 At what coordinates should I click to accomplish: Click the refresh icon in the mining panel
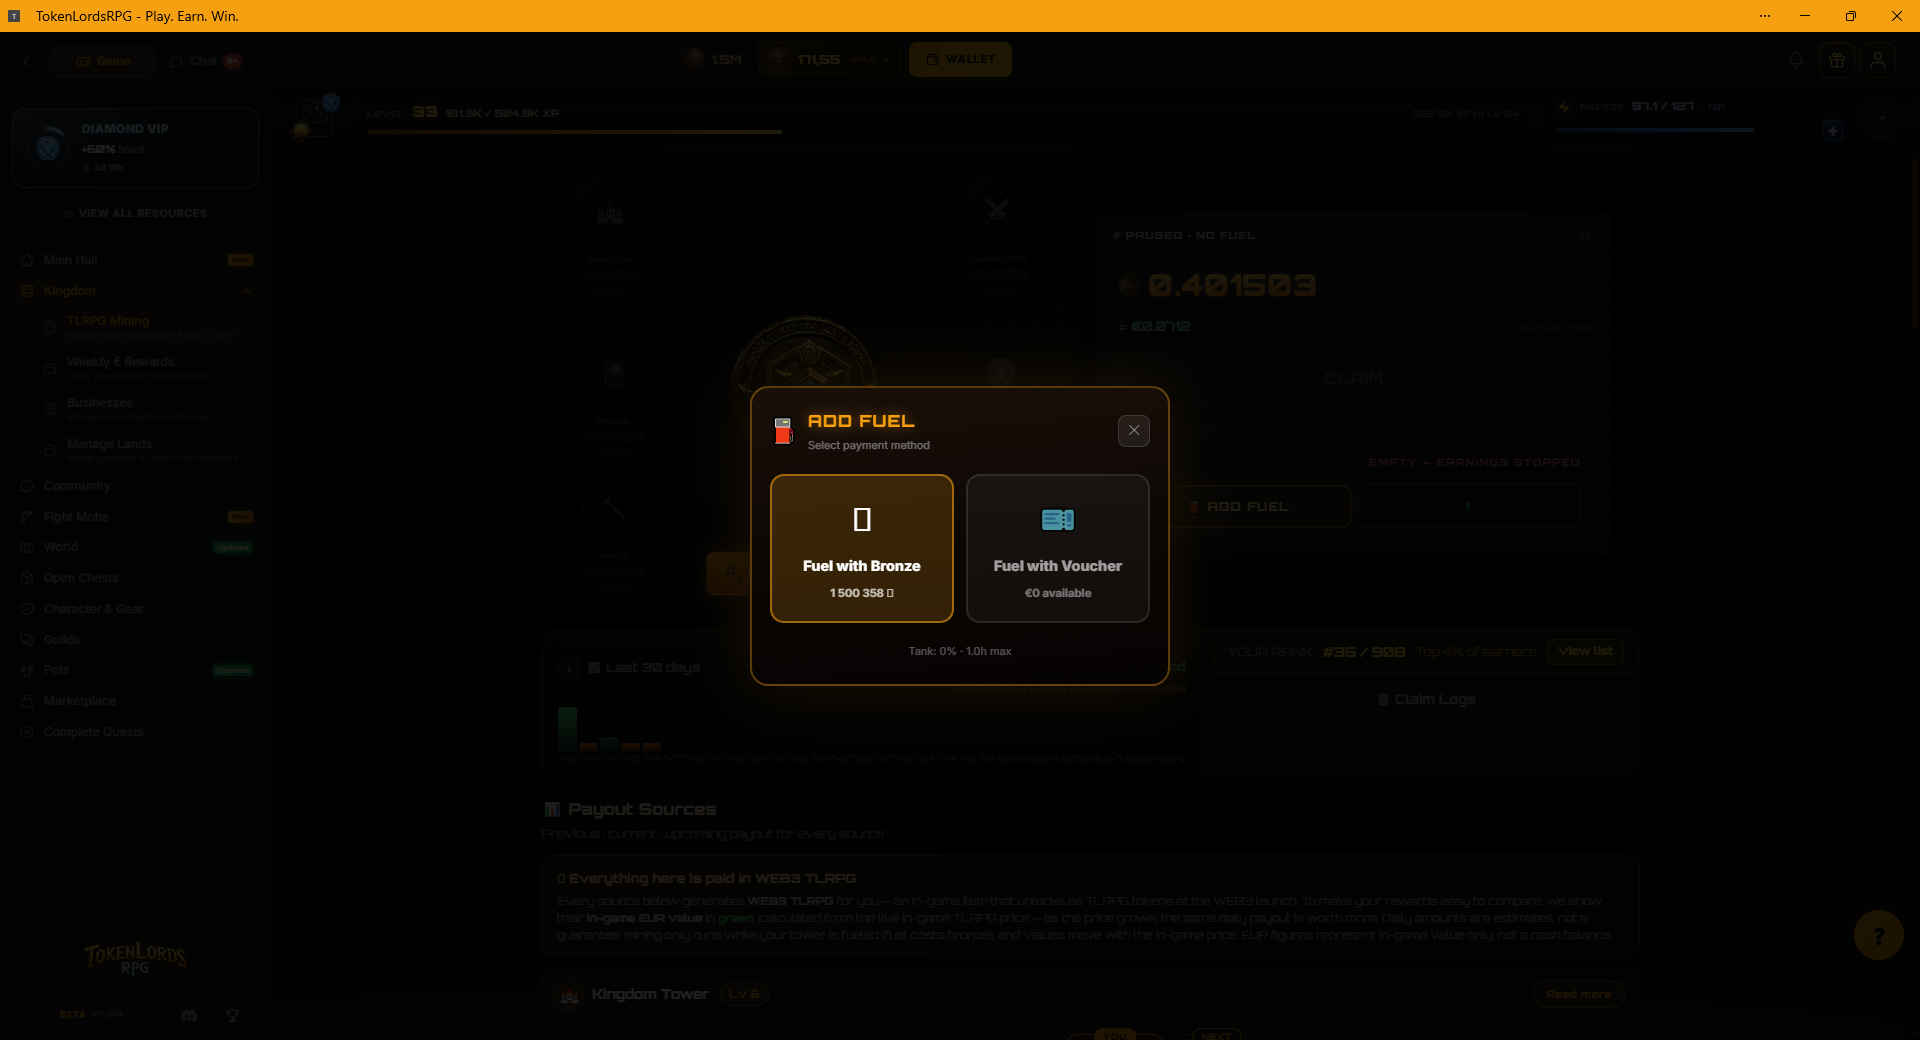point(1584,235)
